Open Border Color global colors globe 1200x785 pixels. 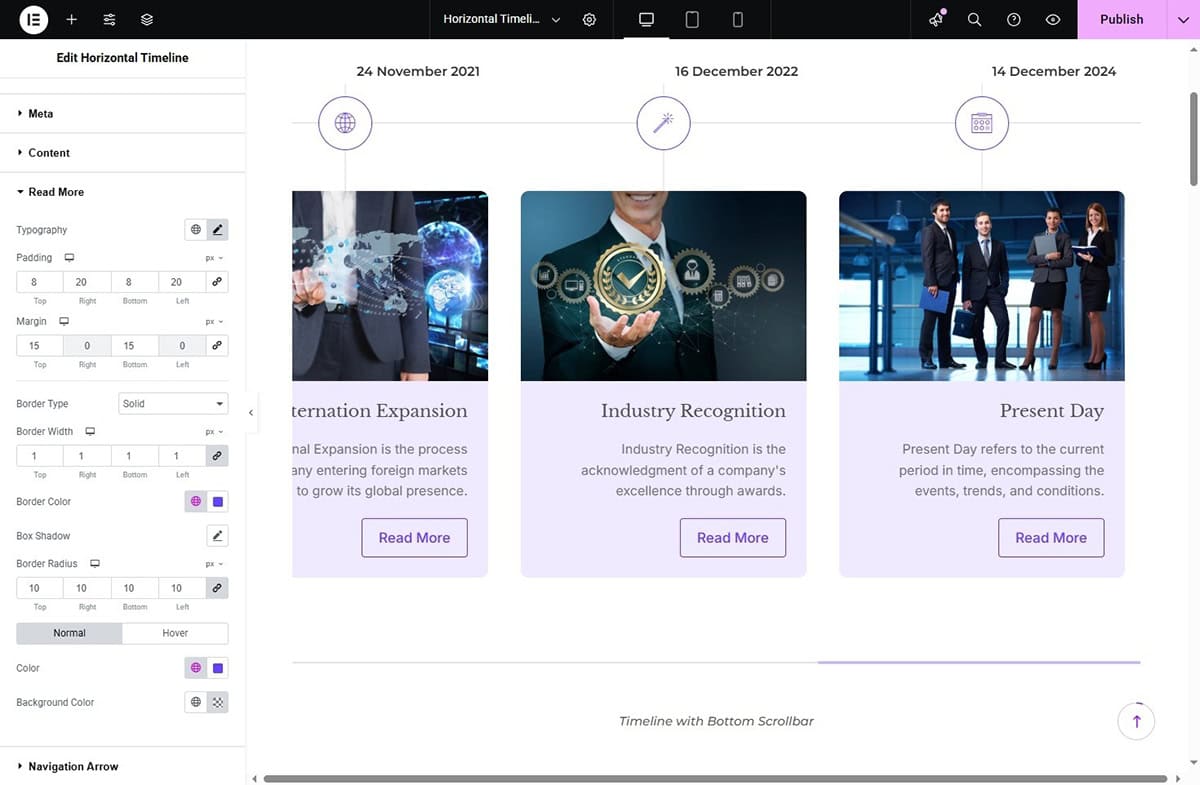point(195,502)
